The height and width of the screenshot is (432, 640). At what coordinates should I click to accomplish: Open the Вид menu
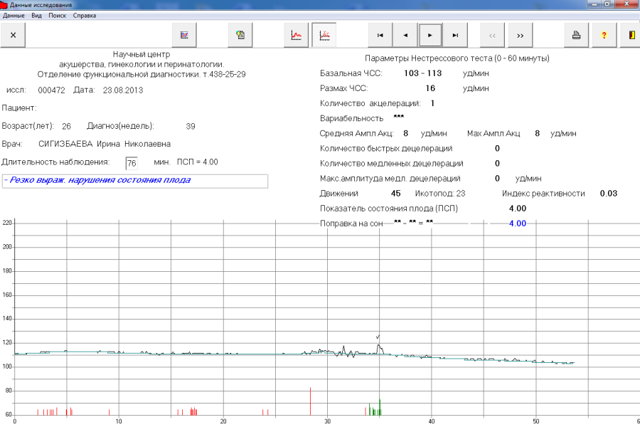36,16
